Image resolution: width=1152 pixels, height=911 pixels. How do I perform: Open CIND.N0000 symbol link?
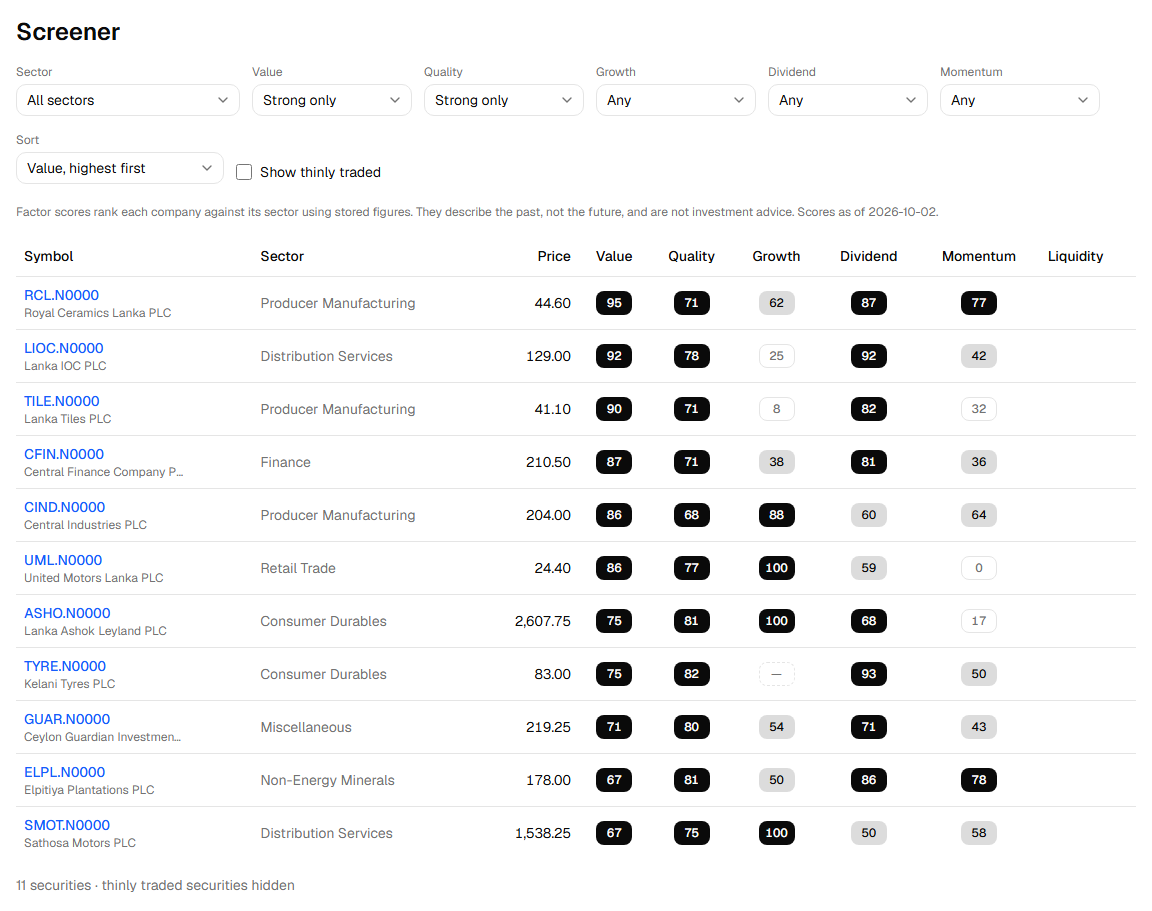coord(65,506)
